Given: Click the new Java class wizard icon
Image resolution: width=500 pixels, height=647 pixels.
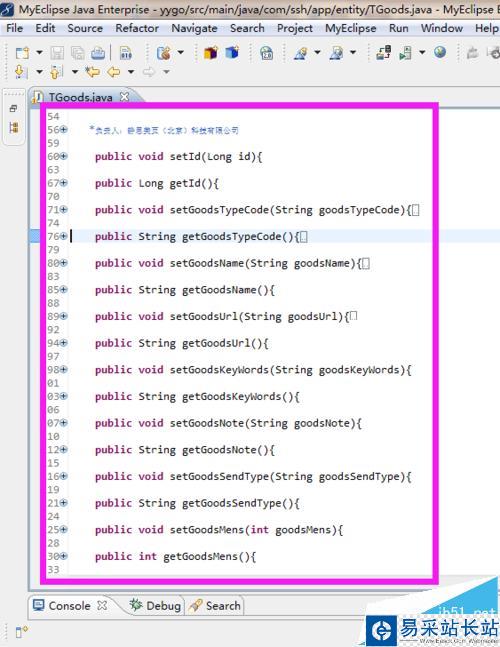Looking at the screenshot, I should coord(164,53).
